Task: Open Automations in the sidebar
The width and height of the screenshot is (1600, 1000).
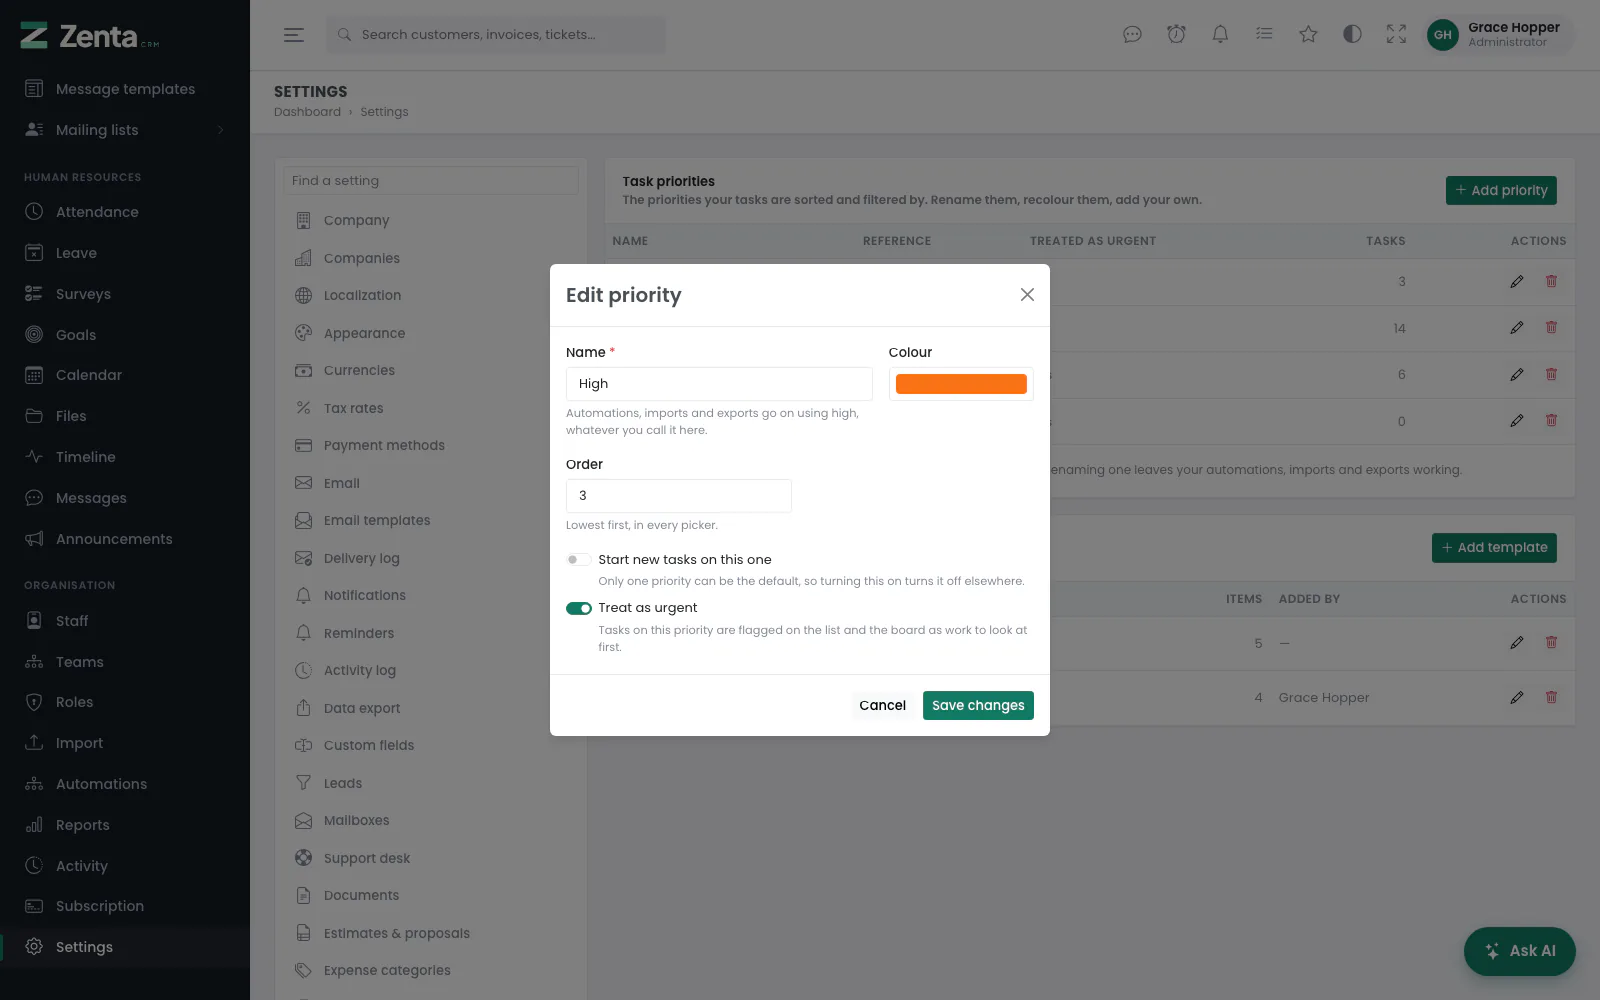Action: [125, 784]
